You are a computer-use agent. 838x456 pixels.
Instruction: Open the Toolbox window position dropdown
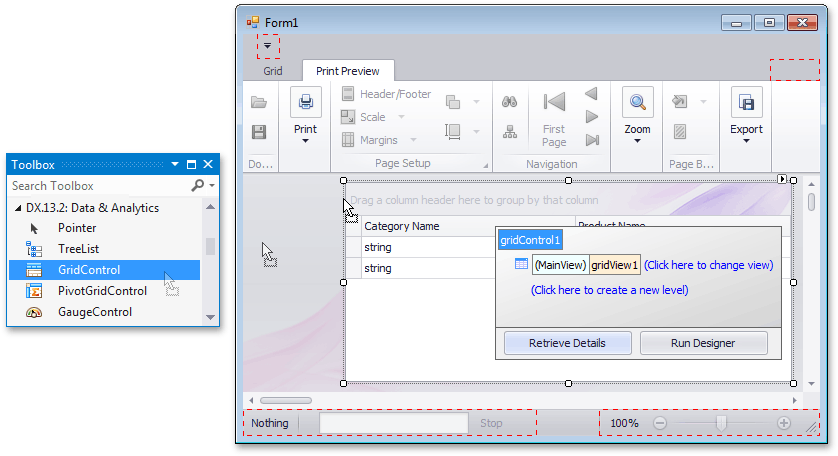(x=175, y=165)
